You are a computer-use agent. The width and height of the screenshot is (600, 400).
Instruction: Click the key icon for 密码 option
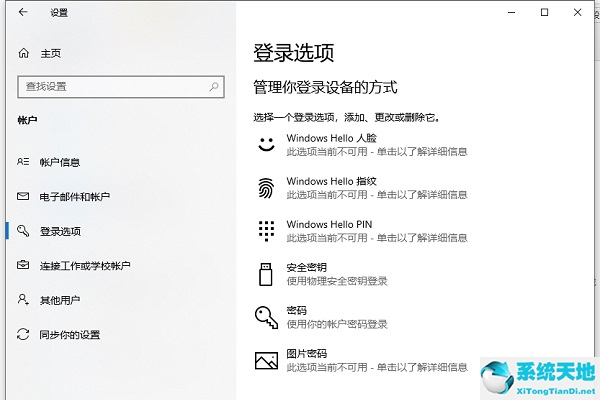click(266, 317)
